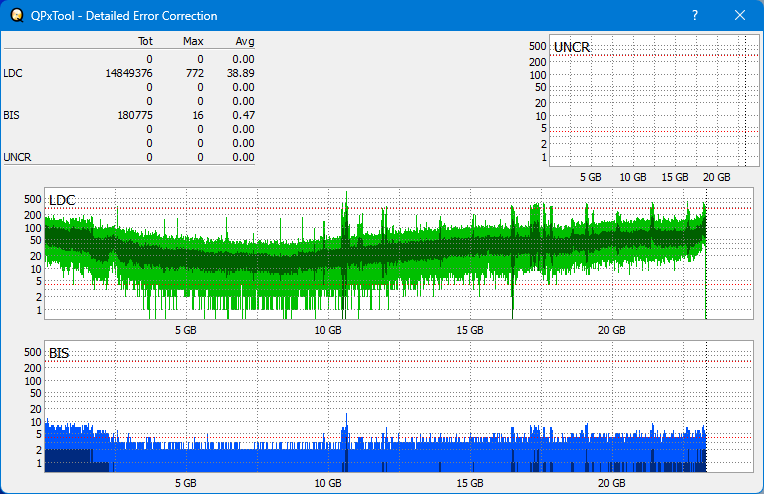
Task: Click the 20 GB axis label under BIS graph
Action: [x=611, y=483]
